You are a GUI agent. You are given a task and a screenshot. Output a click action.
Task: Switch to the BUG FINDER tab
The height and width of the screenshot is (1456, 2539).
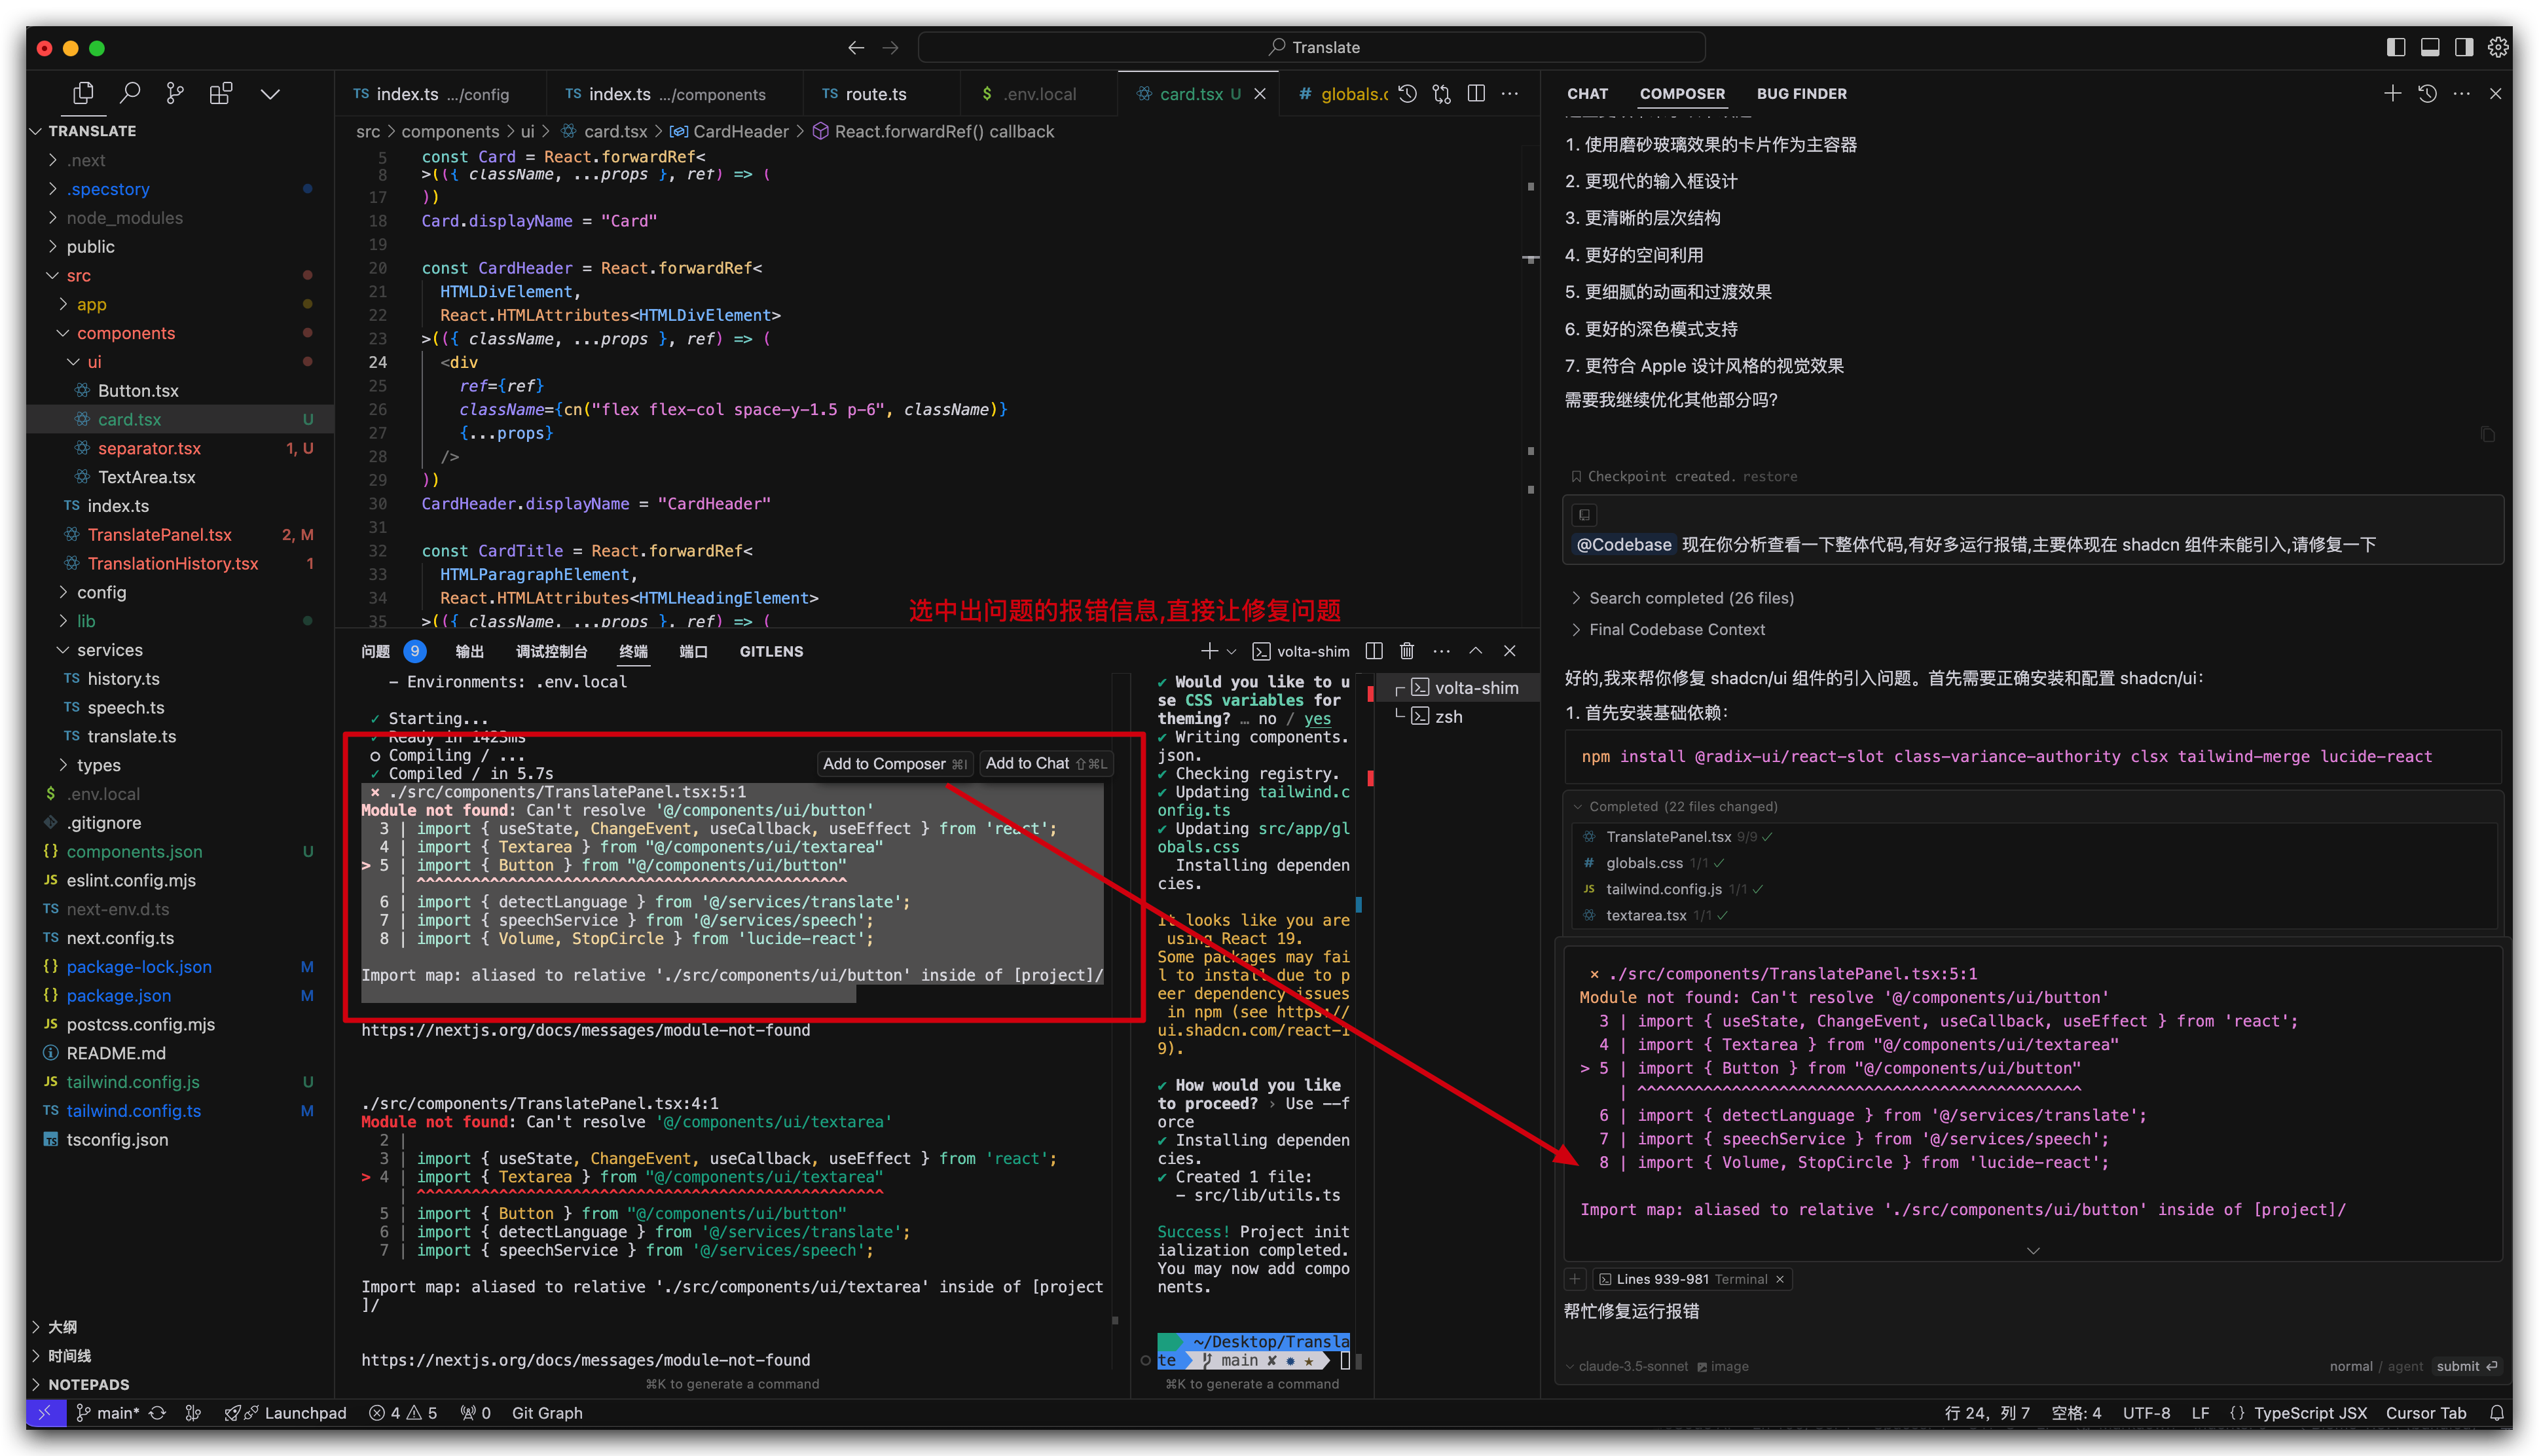pyautogui.click(x=1801, y=93)
